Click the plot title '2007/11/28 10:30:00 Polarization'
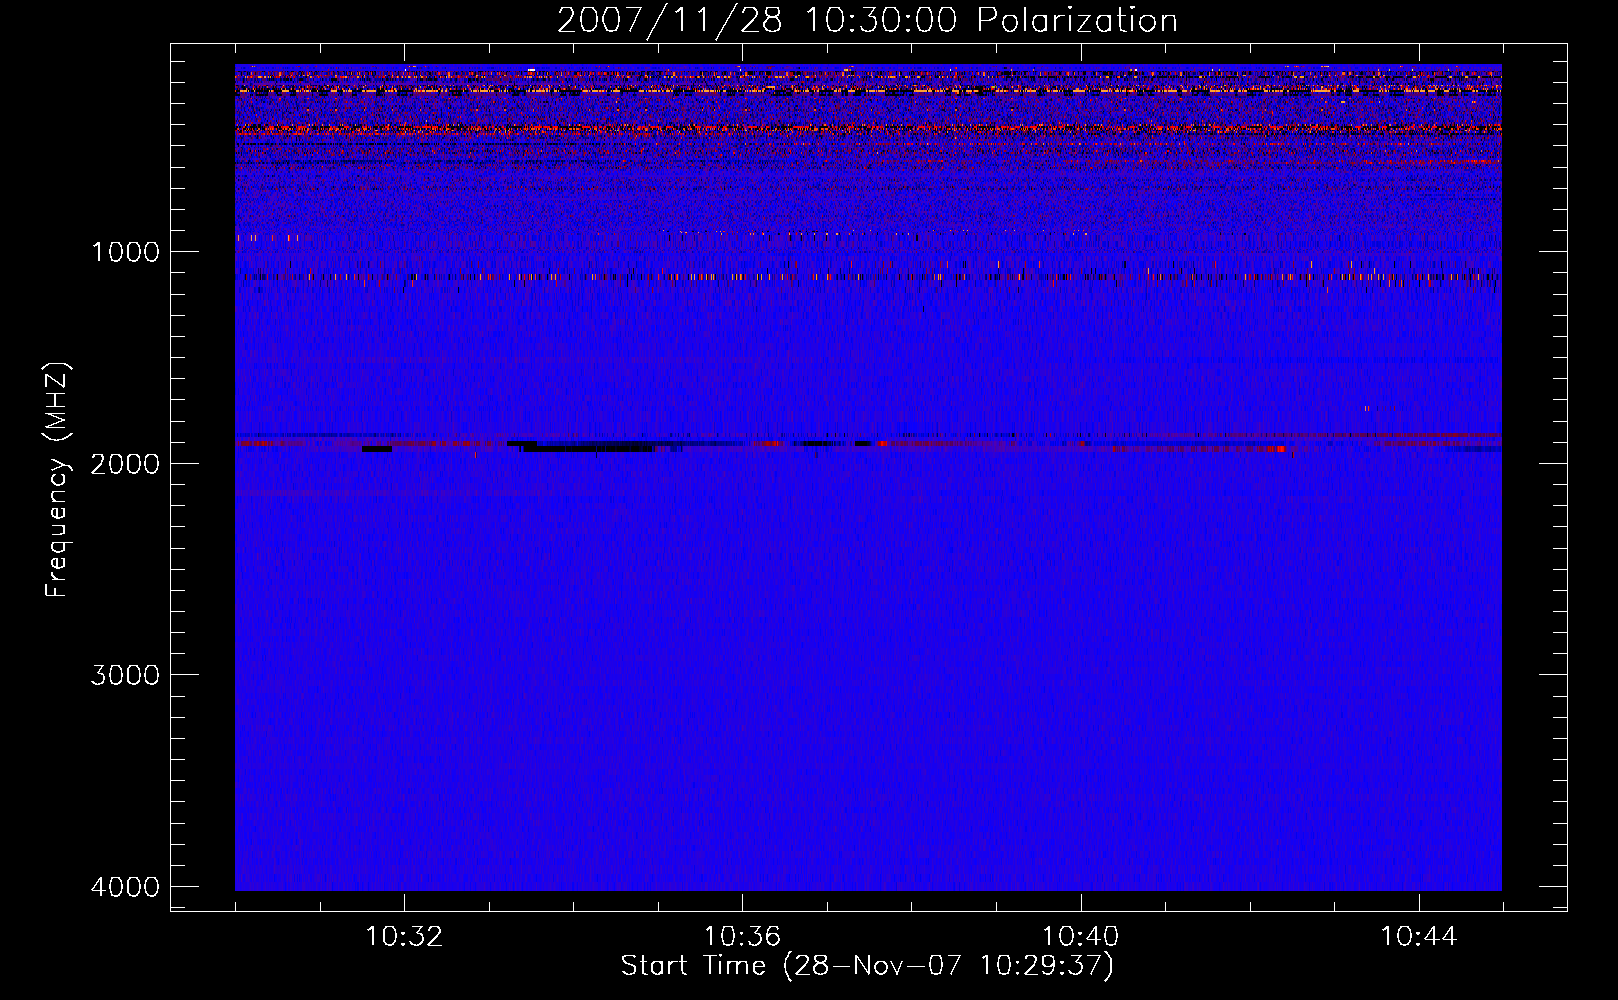Viewport: 1618px width, 1000px height. (x=867, y=20)
